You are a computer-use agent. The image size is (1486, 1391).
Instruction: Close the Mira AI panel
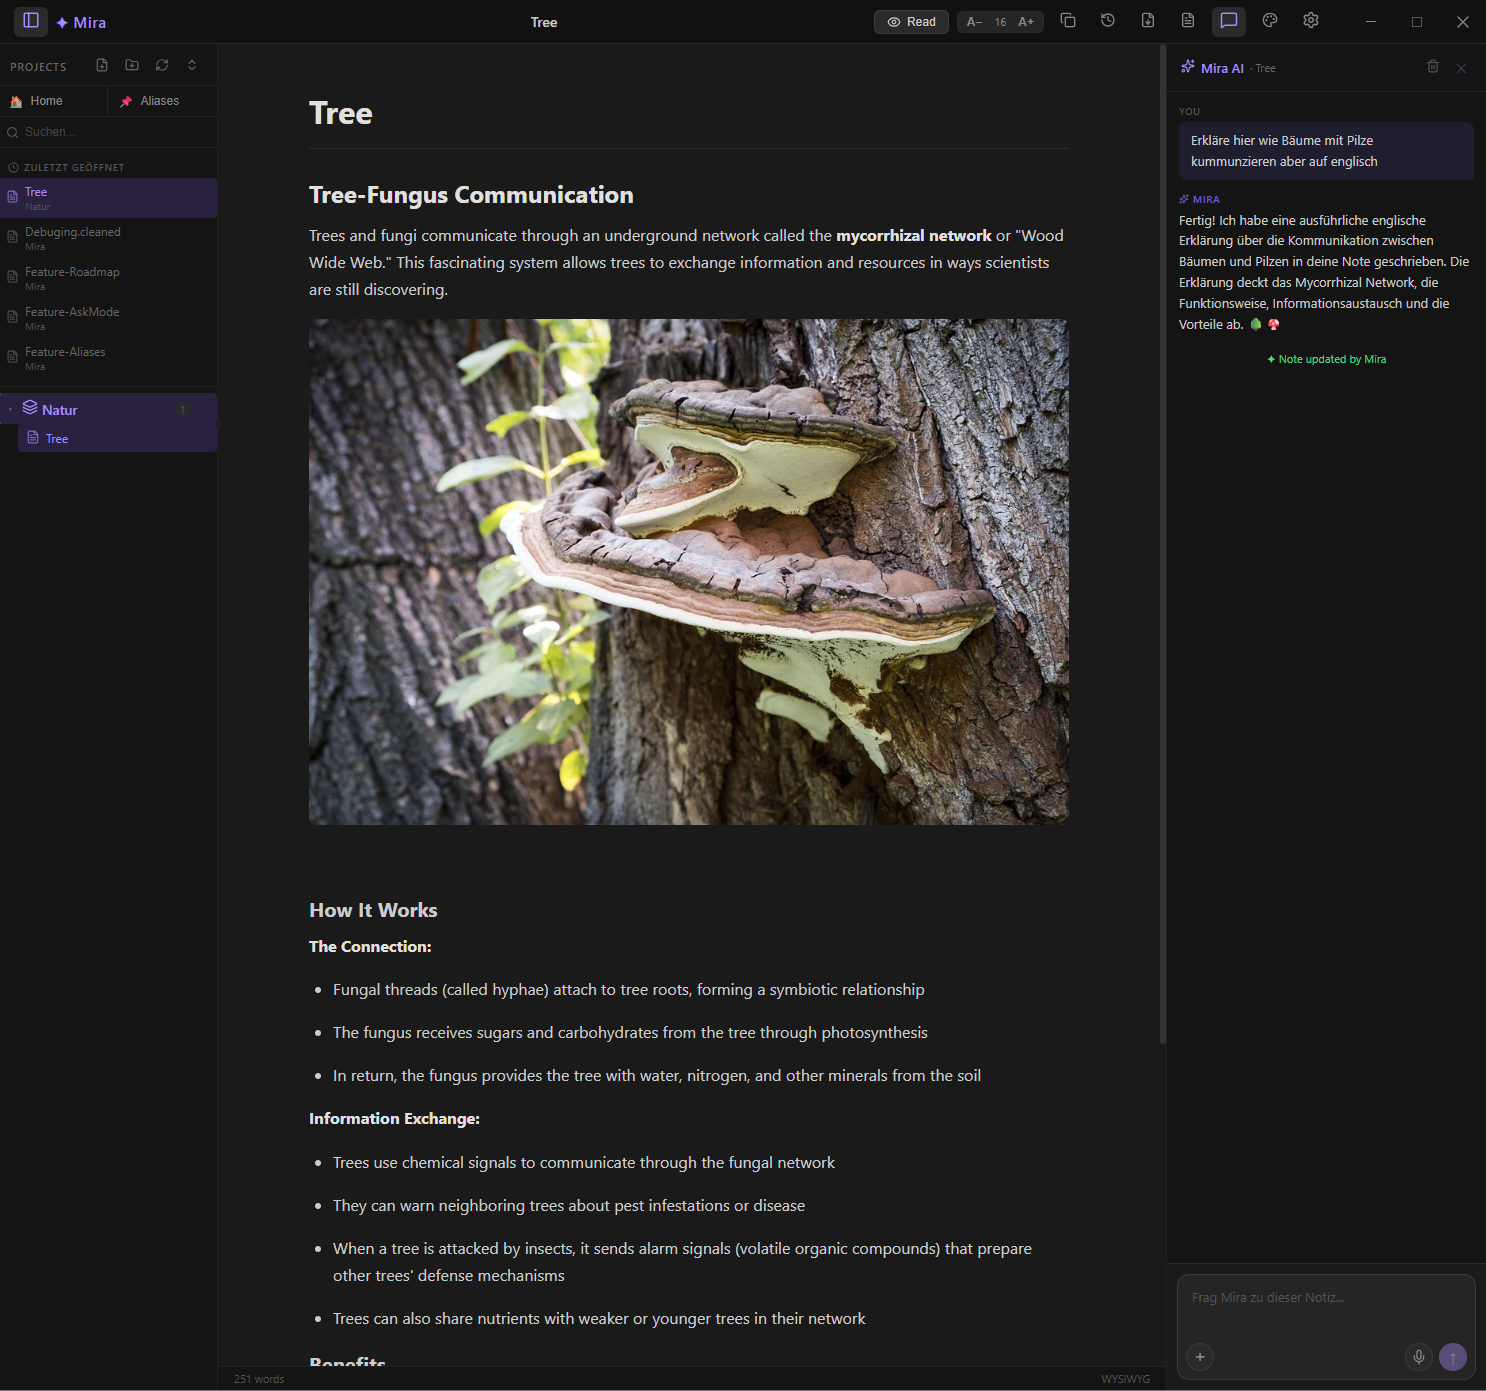1461,67
